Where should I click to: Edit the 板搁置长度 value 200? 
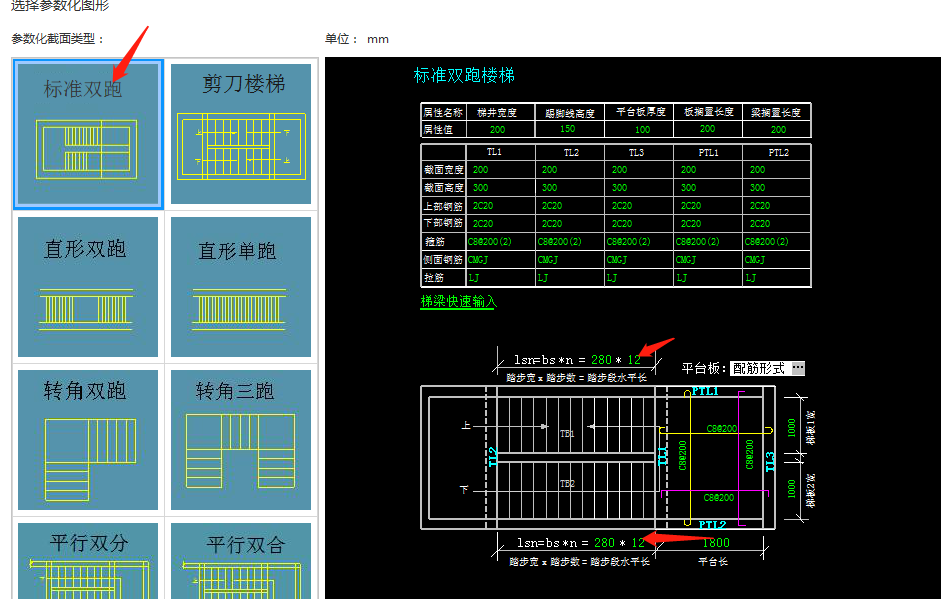[708, 129]
